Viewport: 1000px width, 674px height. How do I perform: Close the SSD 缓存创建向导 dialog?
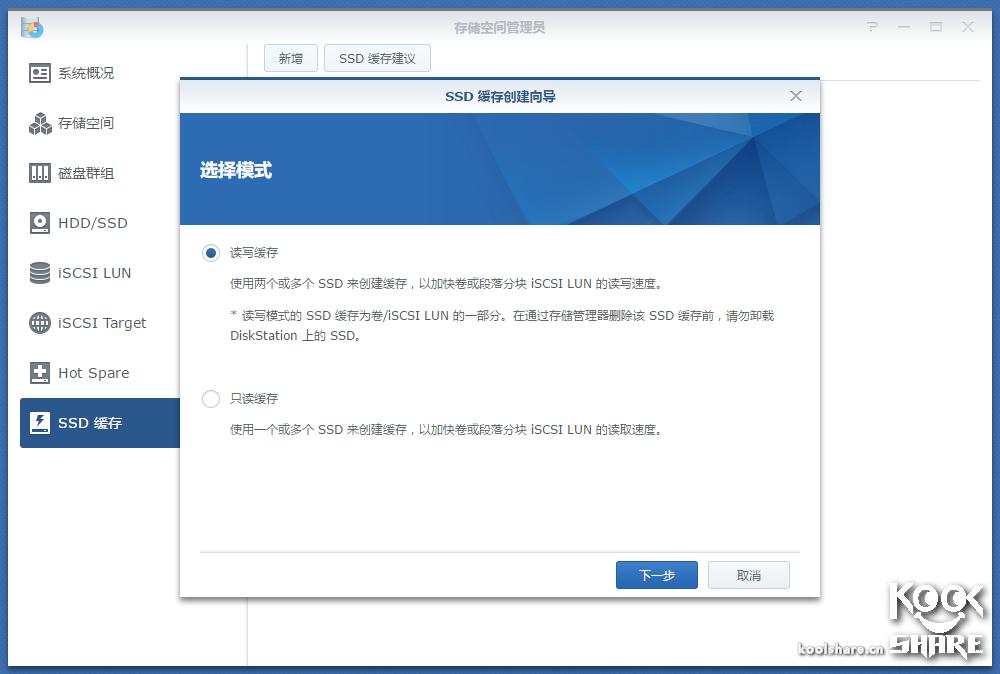[x=796, y=96]
